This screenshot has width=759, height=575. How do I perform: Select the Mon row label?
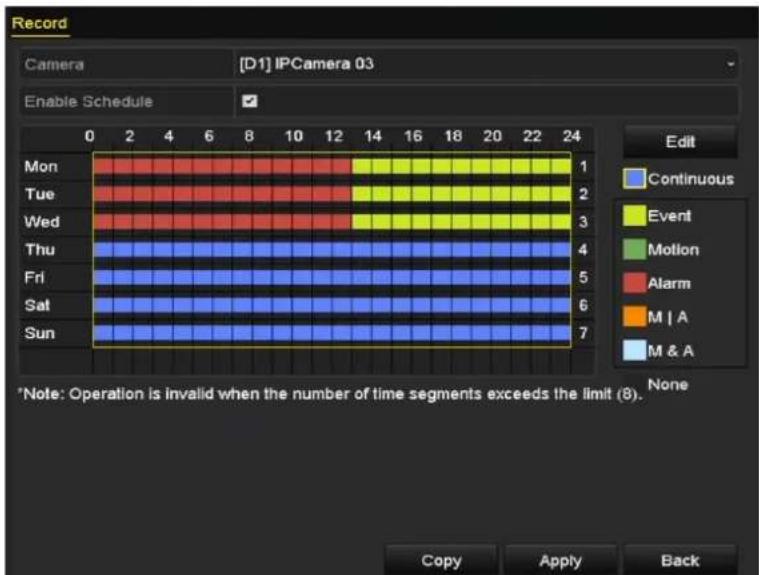pyautogui.click(x=41, y=166)
